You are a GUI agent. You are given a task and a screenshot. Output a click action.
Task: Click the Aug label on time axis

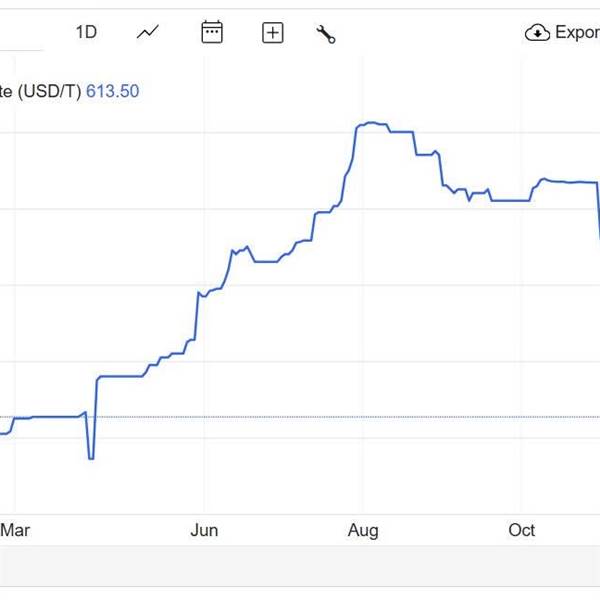(363, 530)
